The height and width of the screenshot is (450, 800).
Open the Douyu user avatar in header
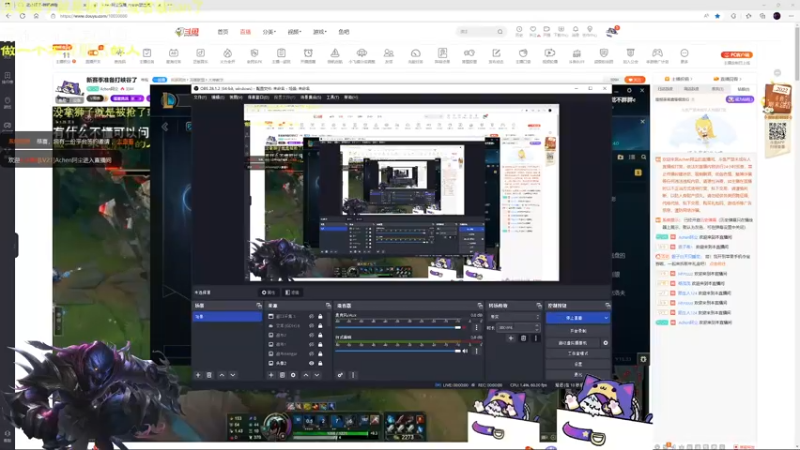click(x=612, y=32)
